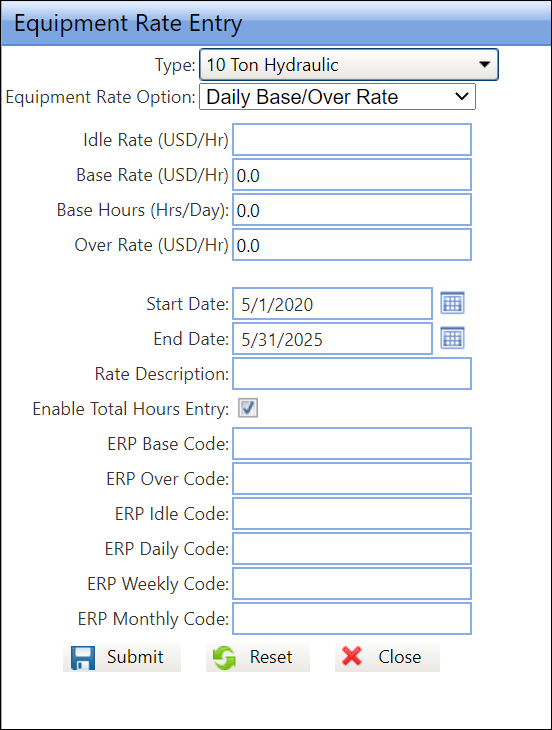Select the Base Rate (USD/Hr) field

pos(352,175)
